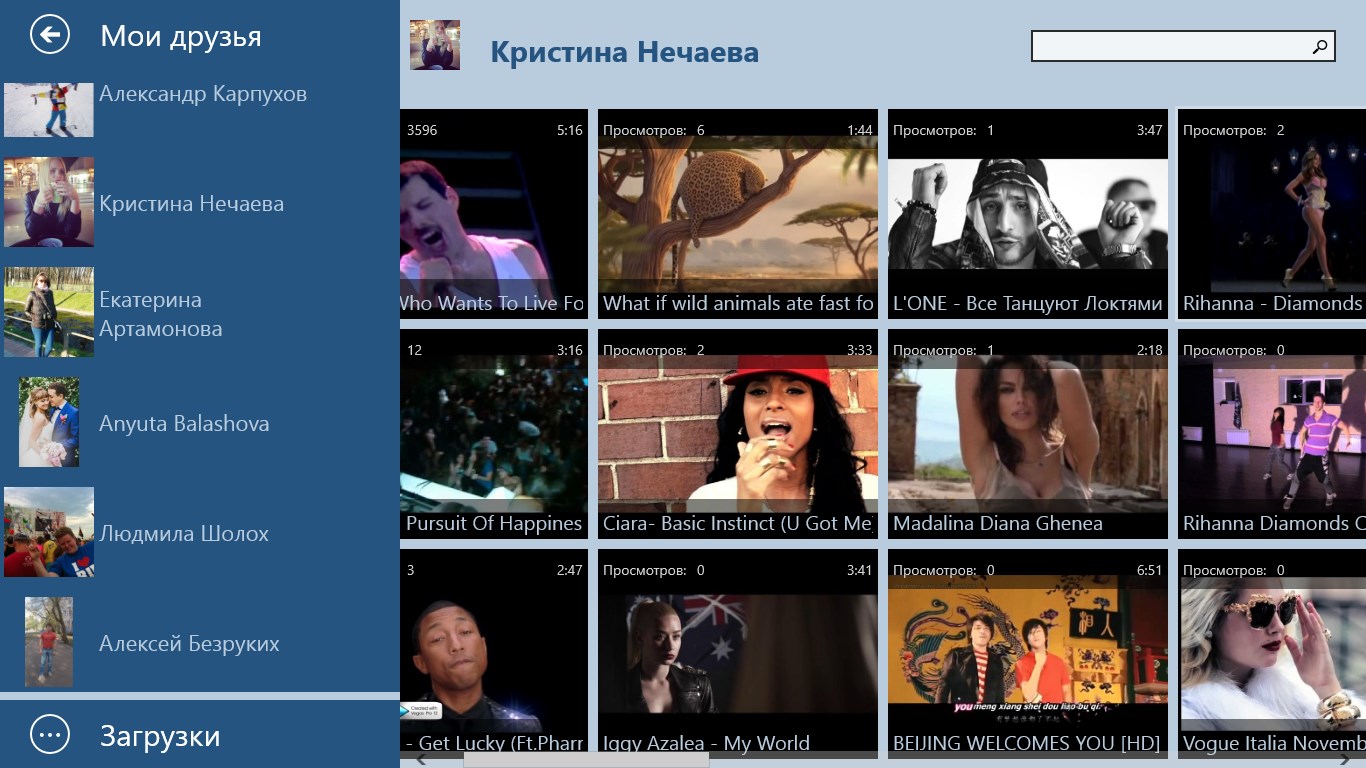Click the scrollbar left arrow
Image resolution: width=1366 pixels, height=768 pixels.
tap(421, 760)
